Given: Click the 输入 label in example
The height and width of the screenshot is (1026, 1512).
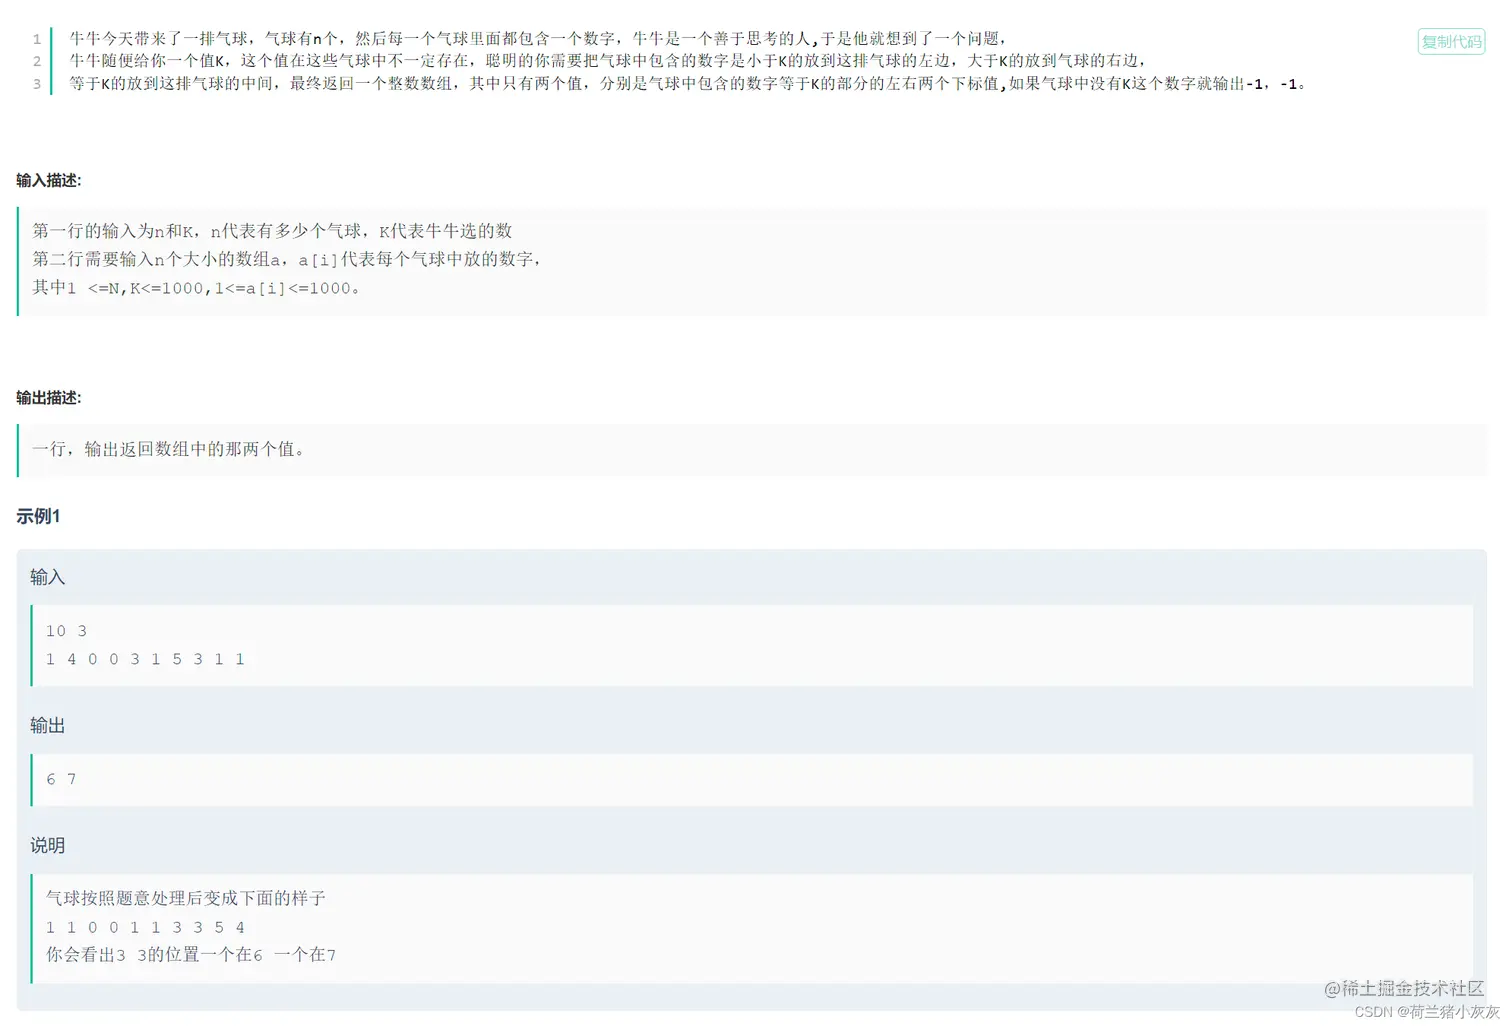Looking at the screenshot, I should pyautogui.click(x=47, y=577).
